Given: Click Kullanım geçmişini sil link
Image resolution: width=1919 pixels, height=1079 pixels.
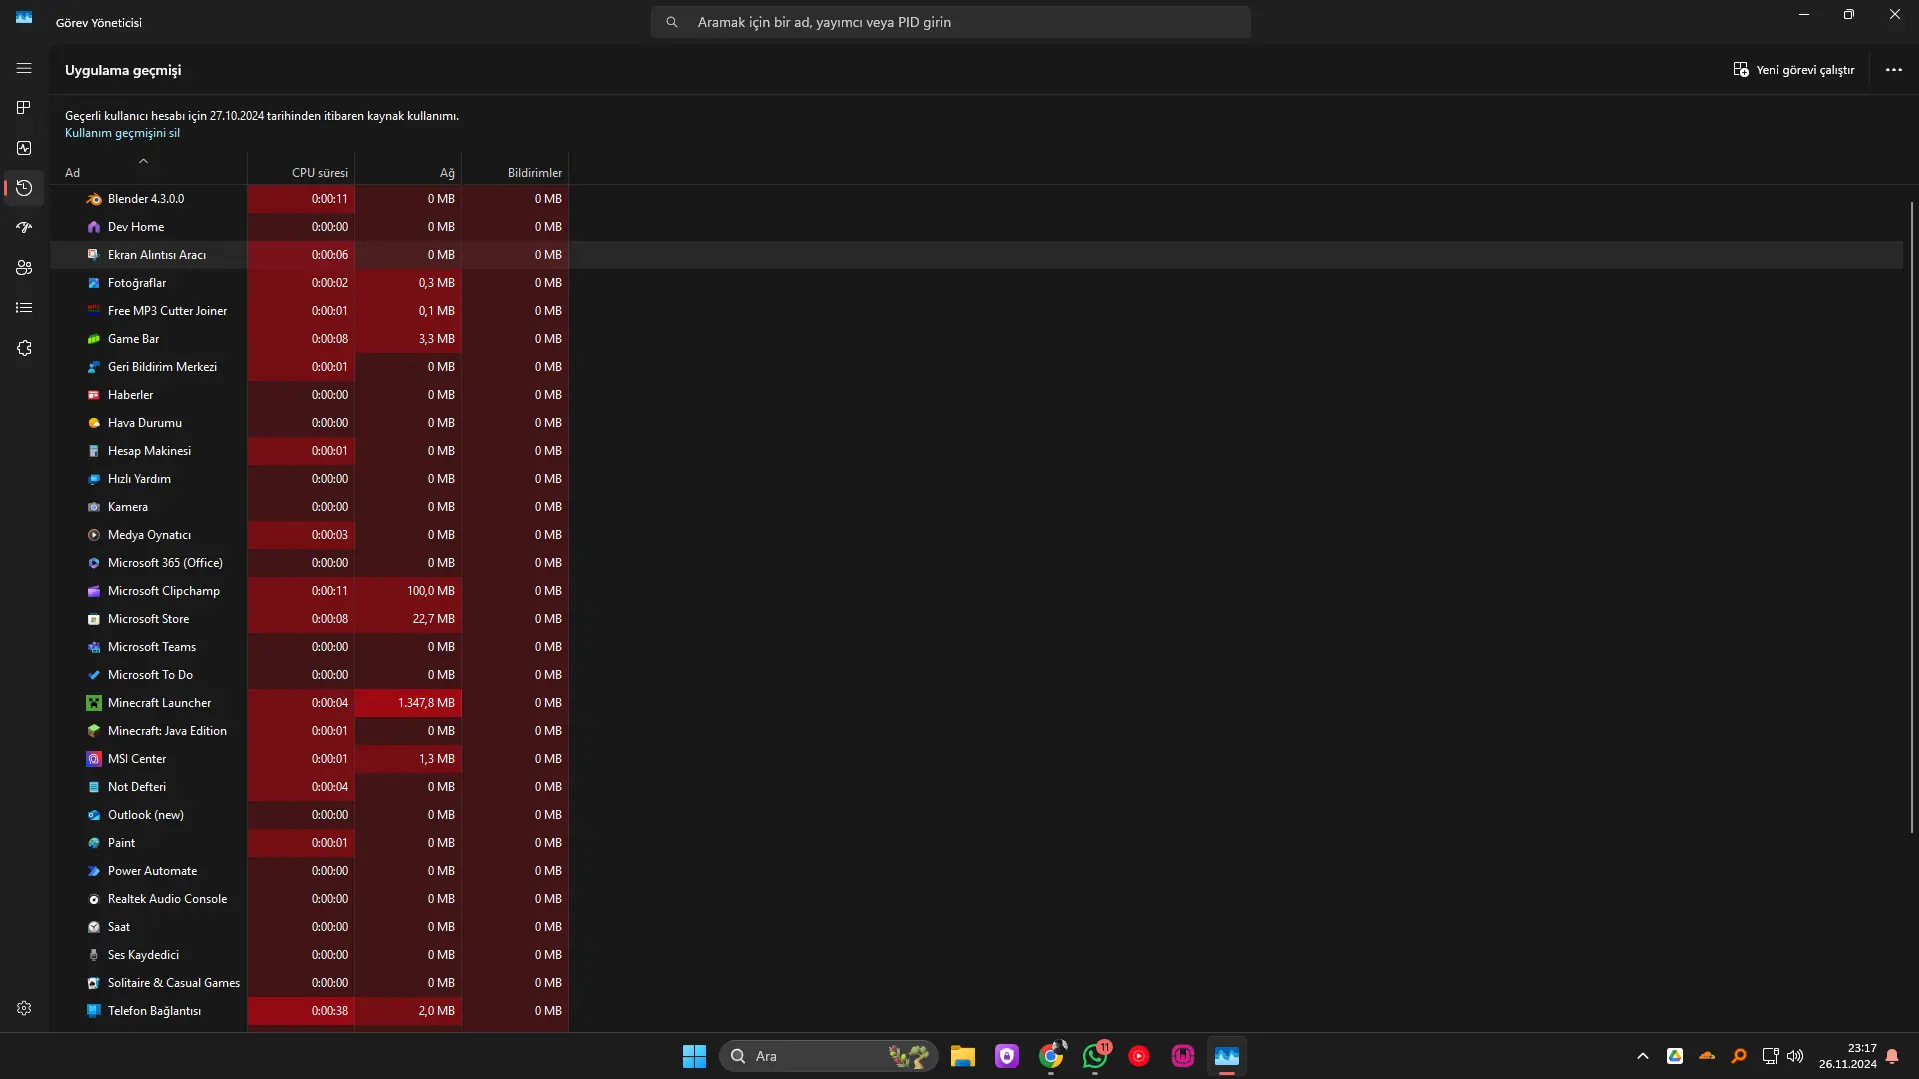Looking at the screenshot, I should (122, 133).
